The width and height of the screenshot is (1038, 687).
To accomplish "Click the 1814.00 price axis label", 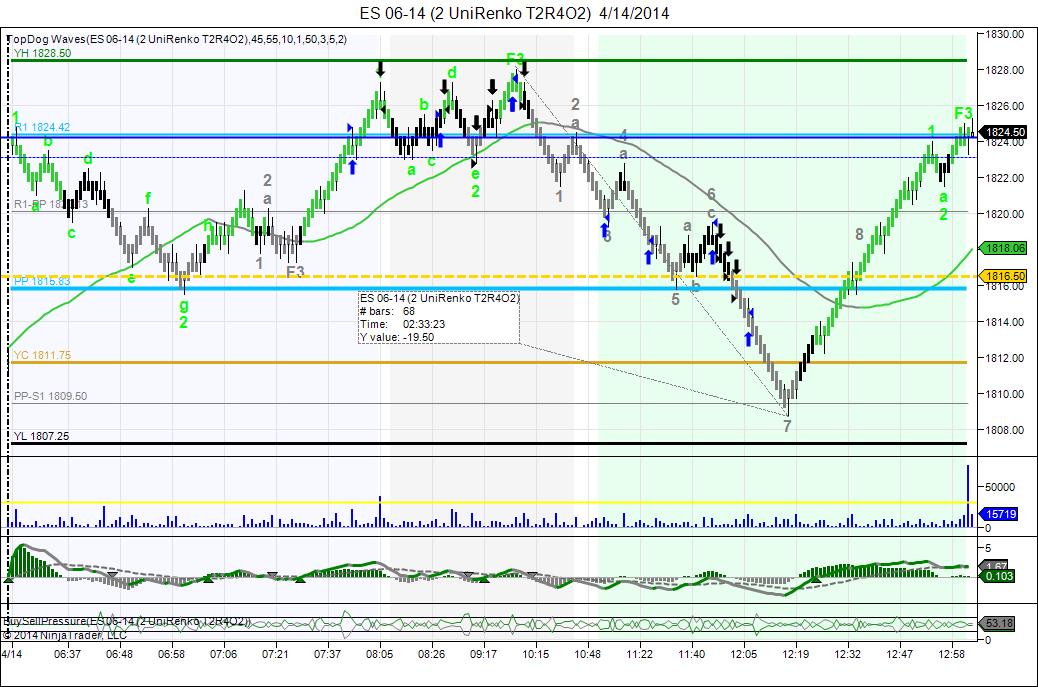I will point(1004,322).
